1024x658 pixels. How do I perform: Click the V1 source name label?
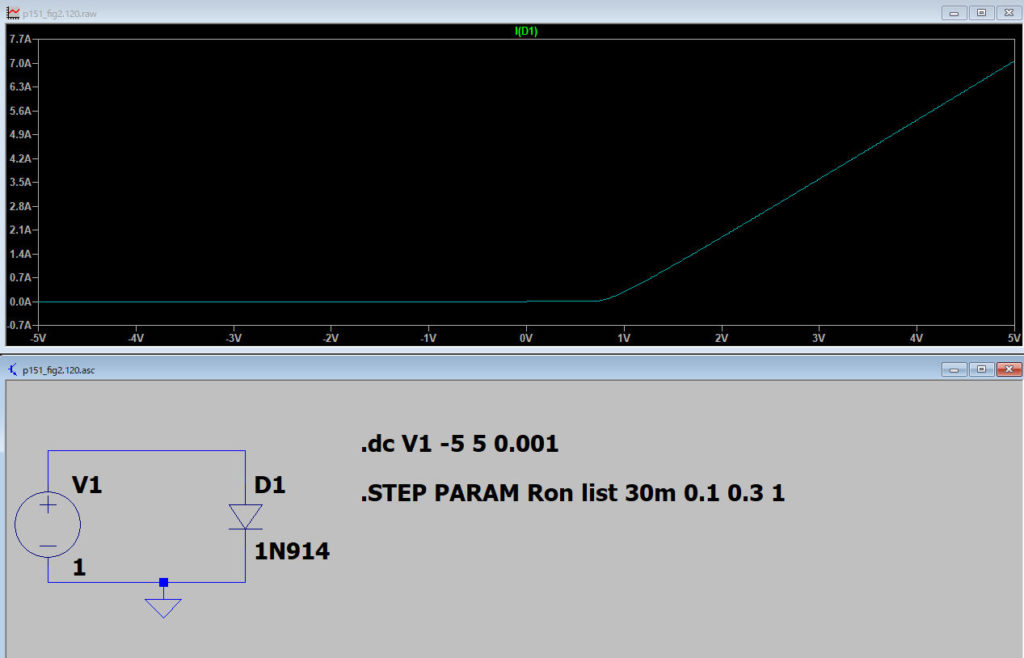coord(87,486)
